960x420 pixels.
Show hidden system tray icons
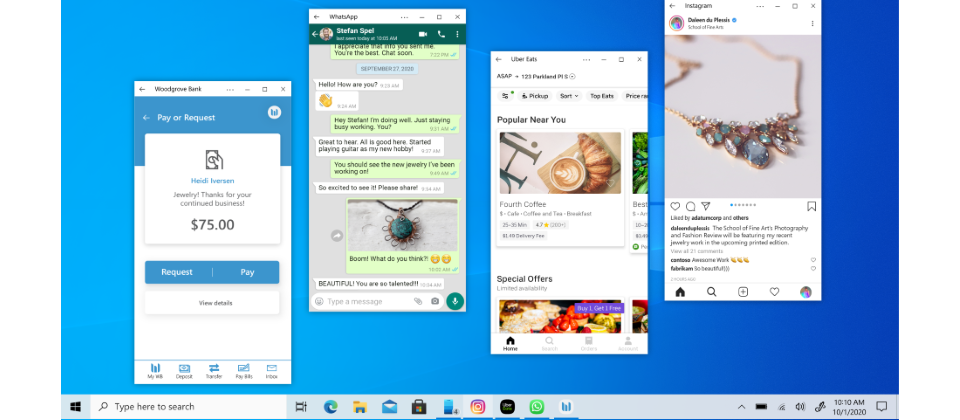pyautogui.click(x=741, y=407)
